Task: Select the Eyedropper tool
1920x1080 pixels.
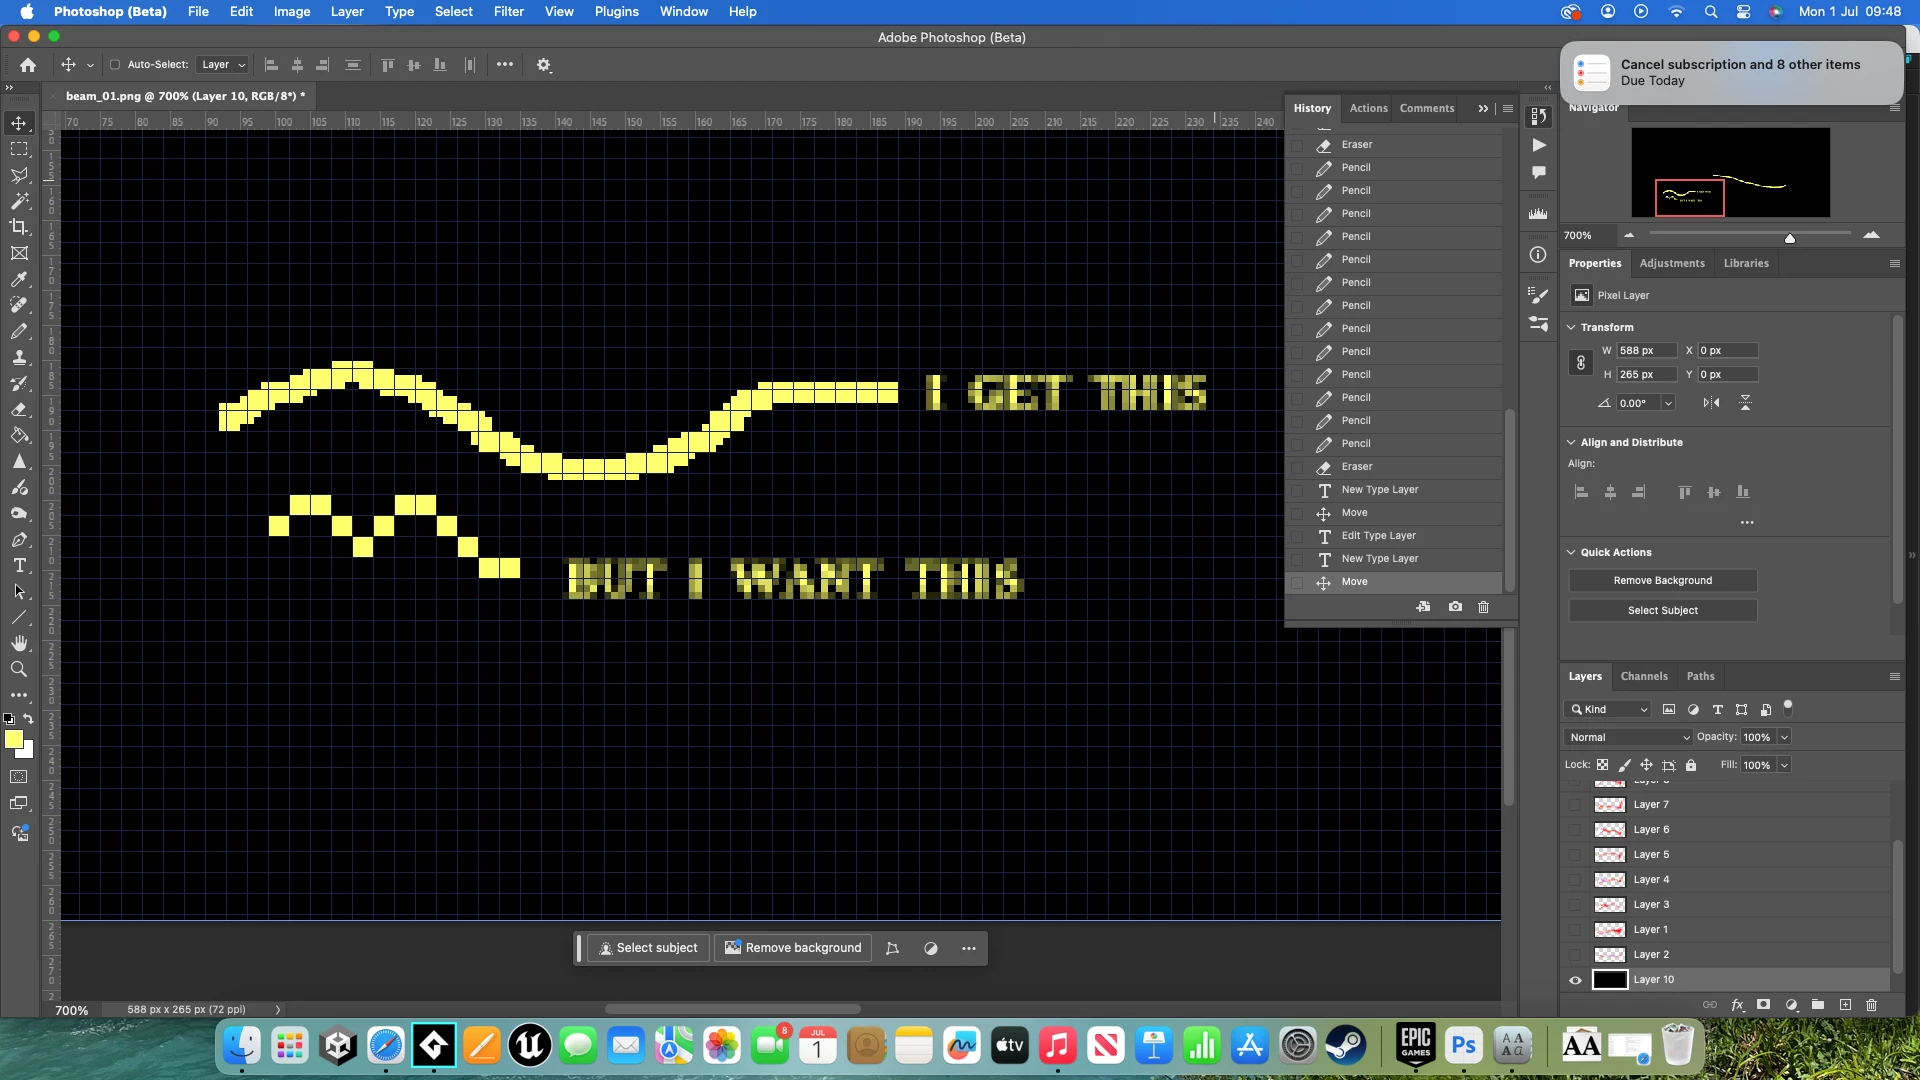Action: tap(19, 279)
